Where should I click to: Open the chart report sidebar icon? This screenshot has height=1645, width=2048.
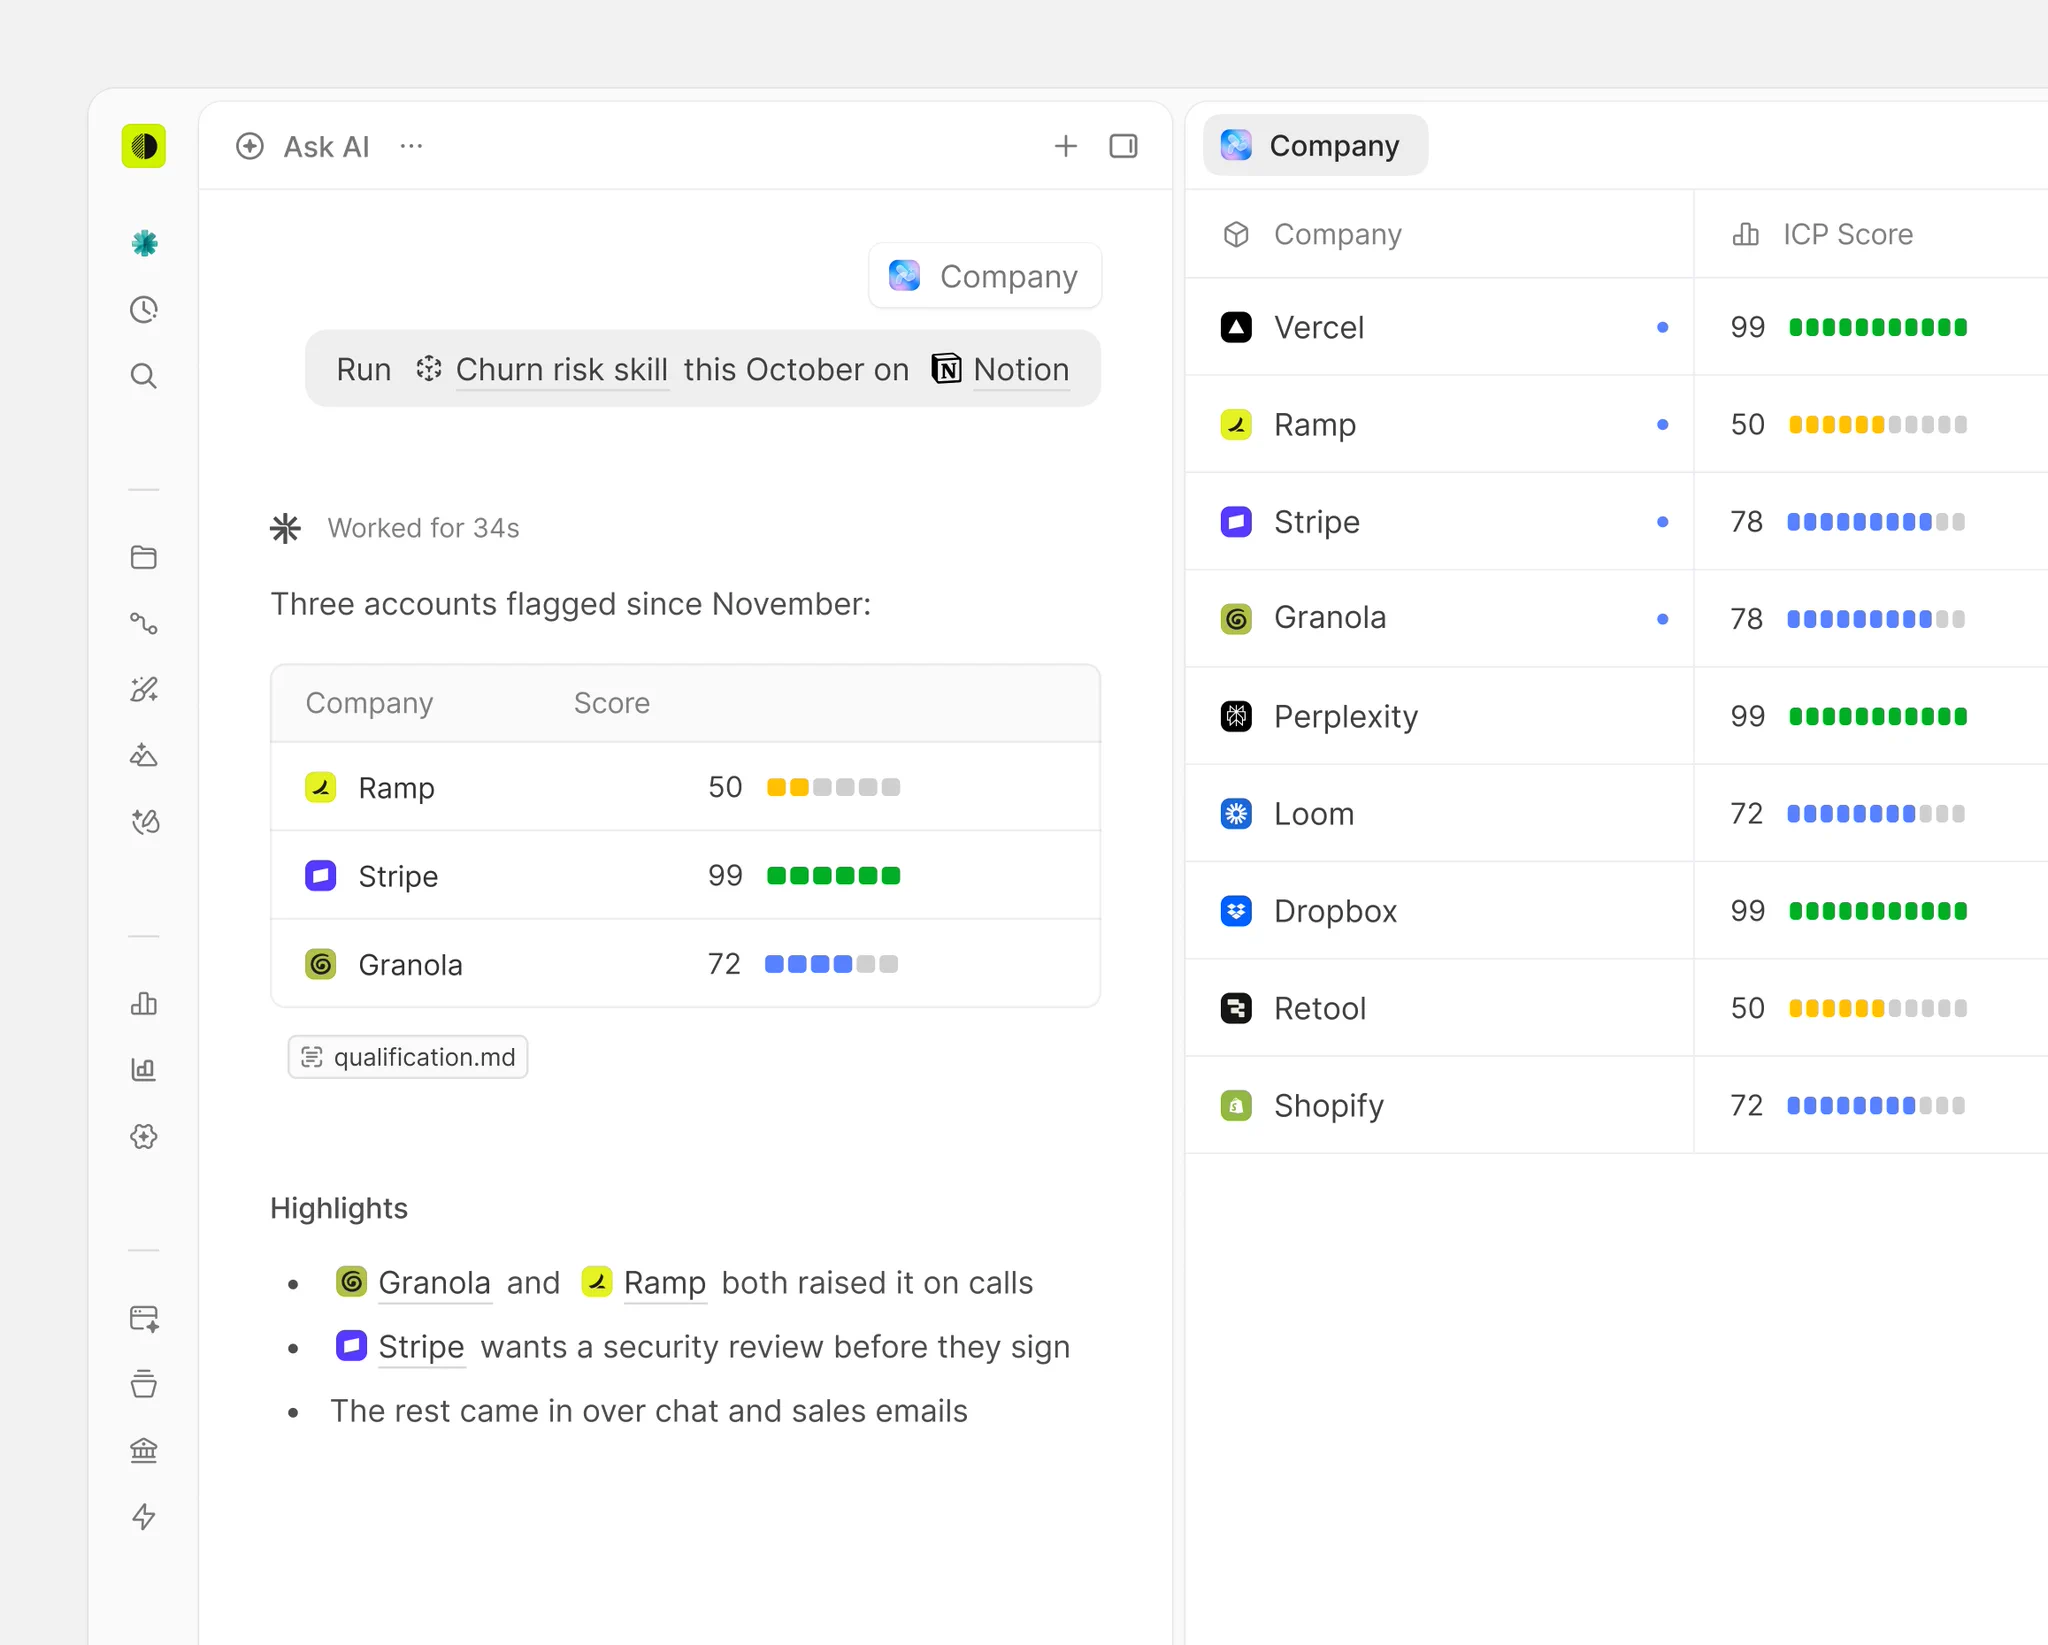144,1069
